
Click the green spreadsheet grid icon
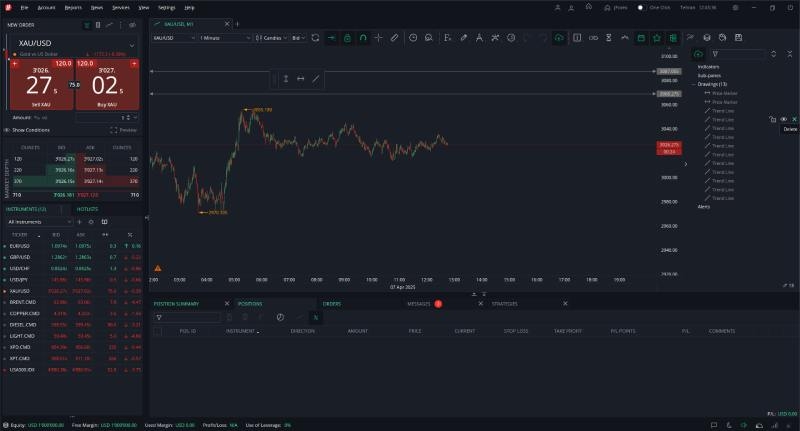coord(673,38)
